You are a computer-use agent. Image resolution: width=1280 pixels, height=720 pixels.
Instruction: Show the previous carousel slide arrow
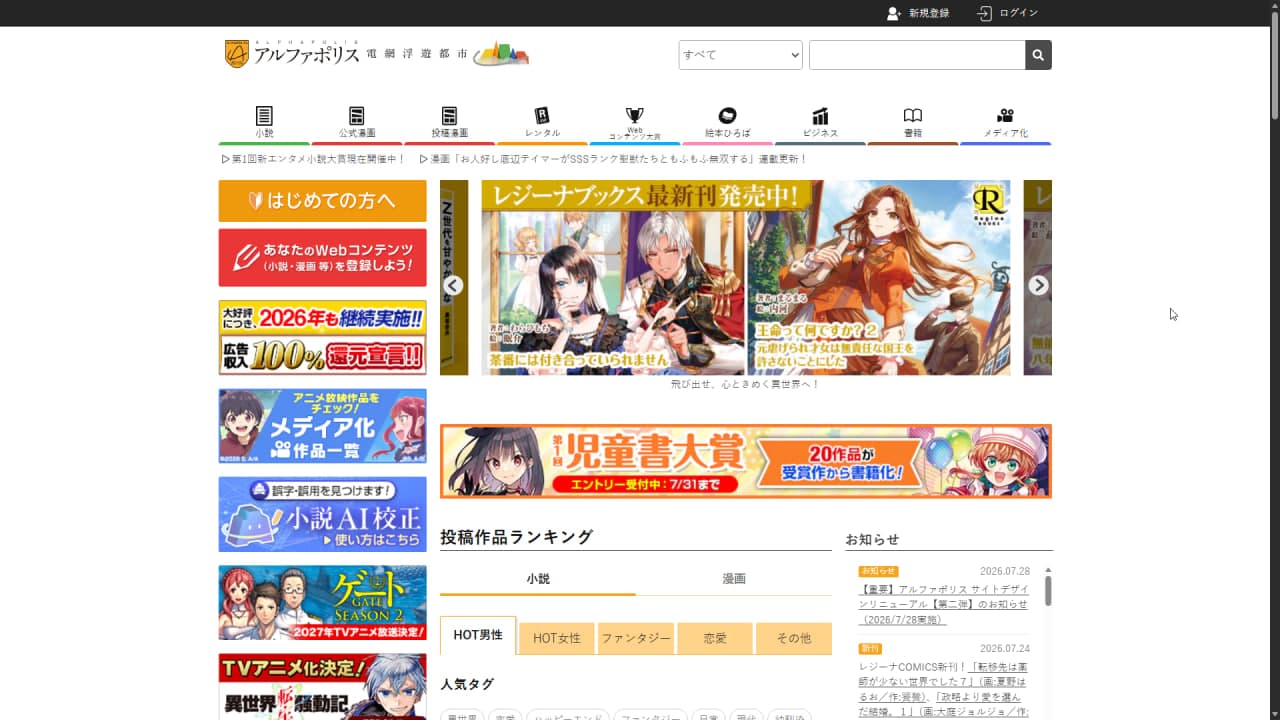click(453, 286)
